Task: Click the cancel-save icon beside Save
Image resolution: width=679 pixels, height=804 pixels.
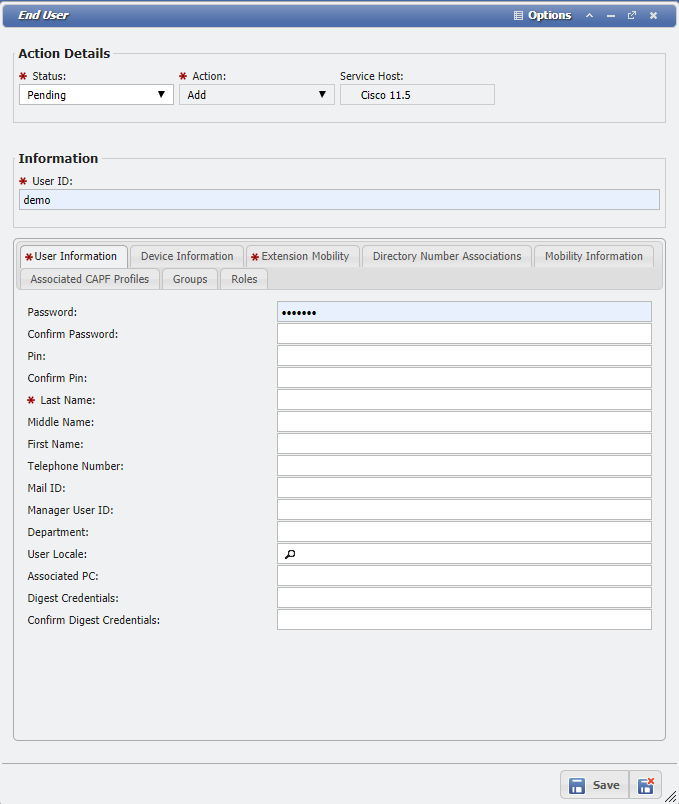Action: pos(646,785)
